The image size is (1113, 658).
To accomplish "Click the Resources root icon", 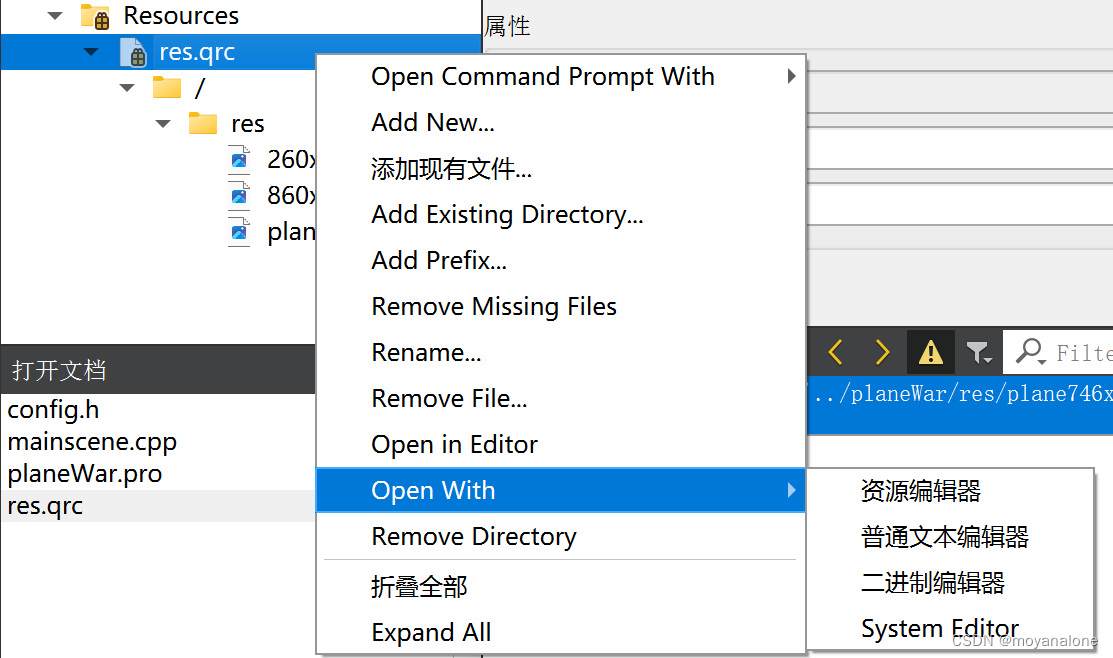I will [x=95, y=16].
